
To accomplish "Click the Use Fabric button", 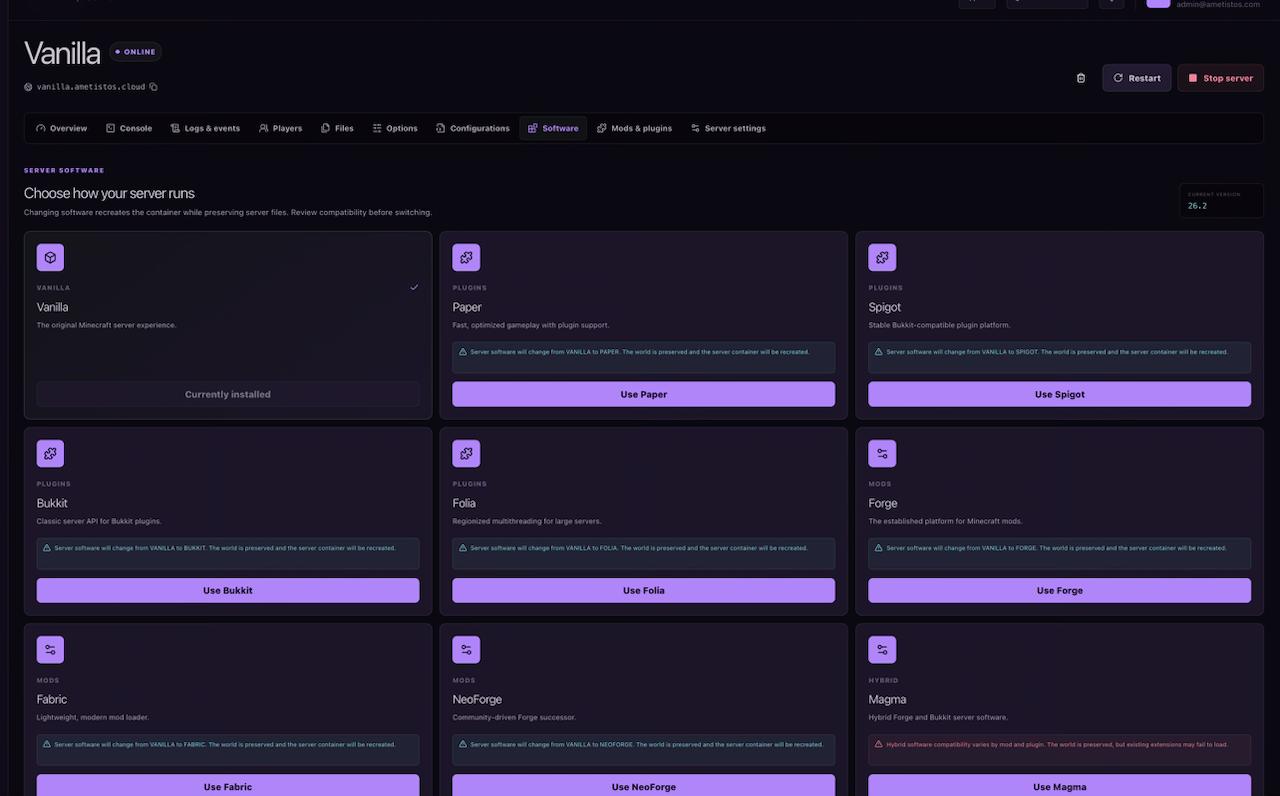I will [228, 786].
